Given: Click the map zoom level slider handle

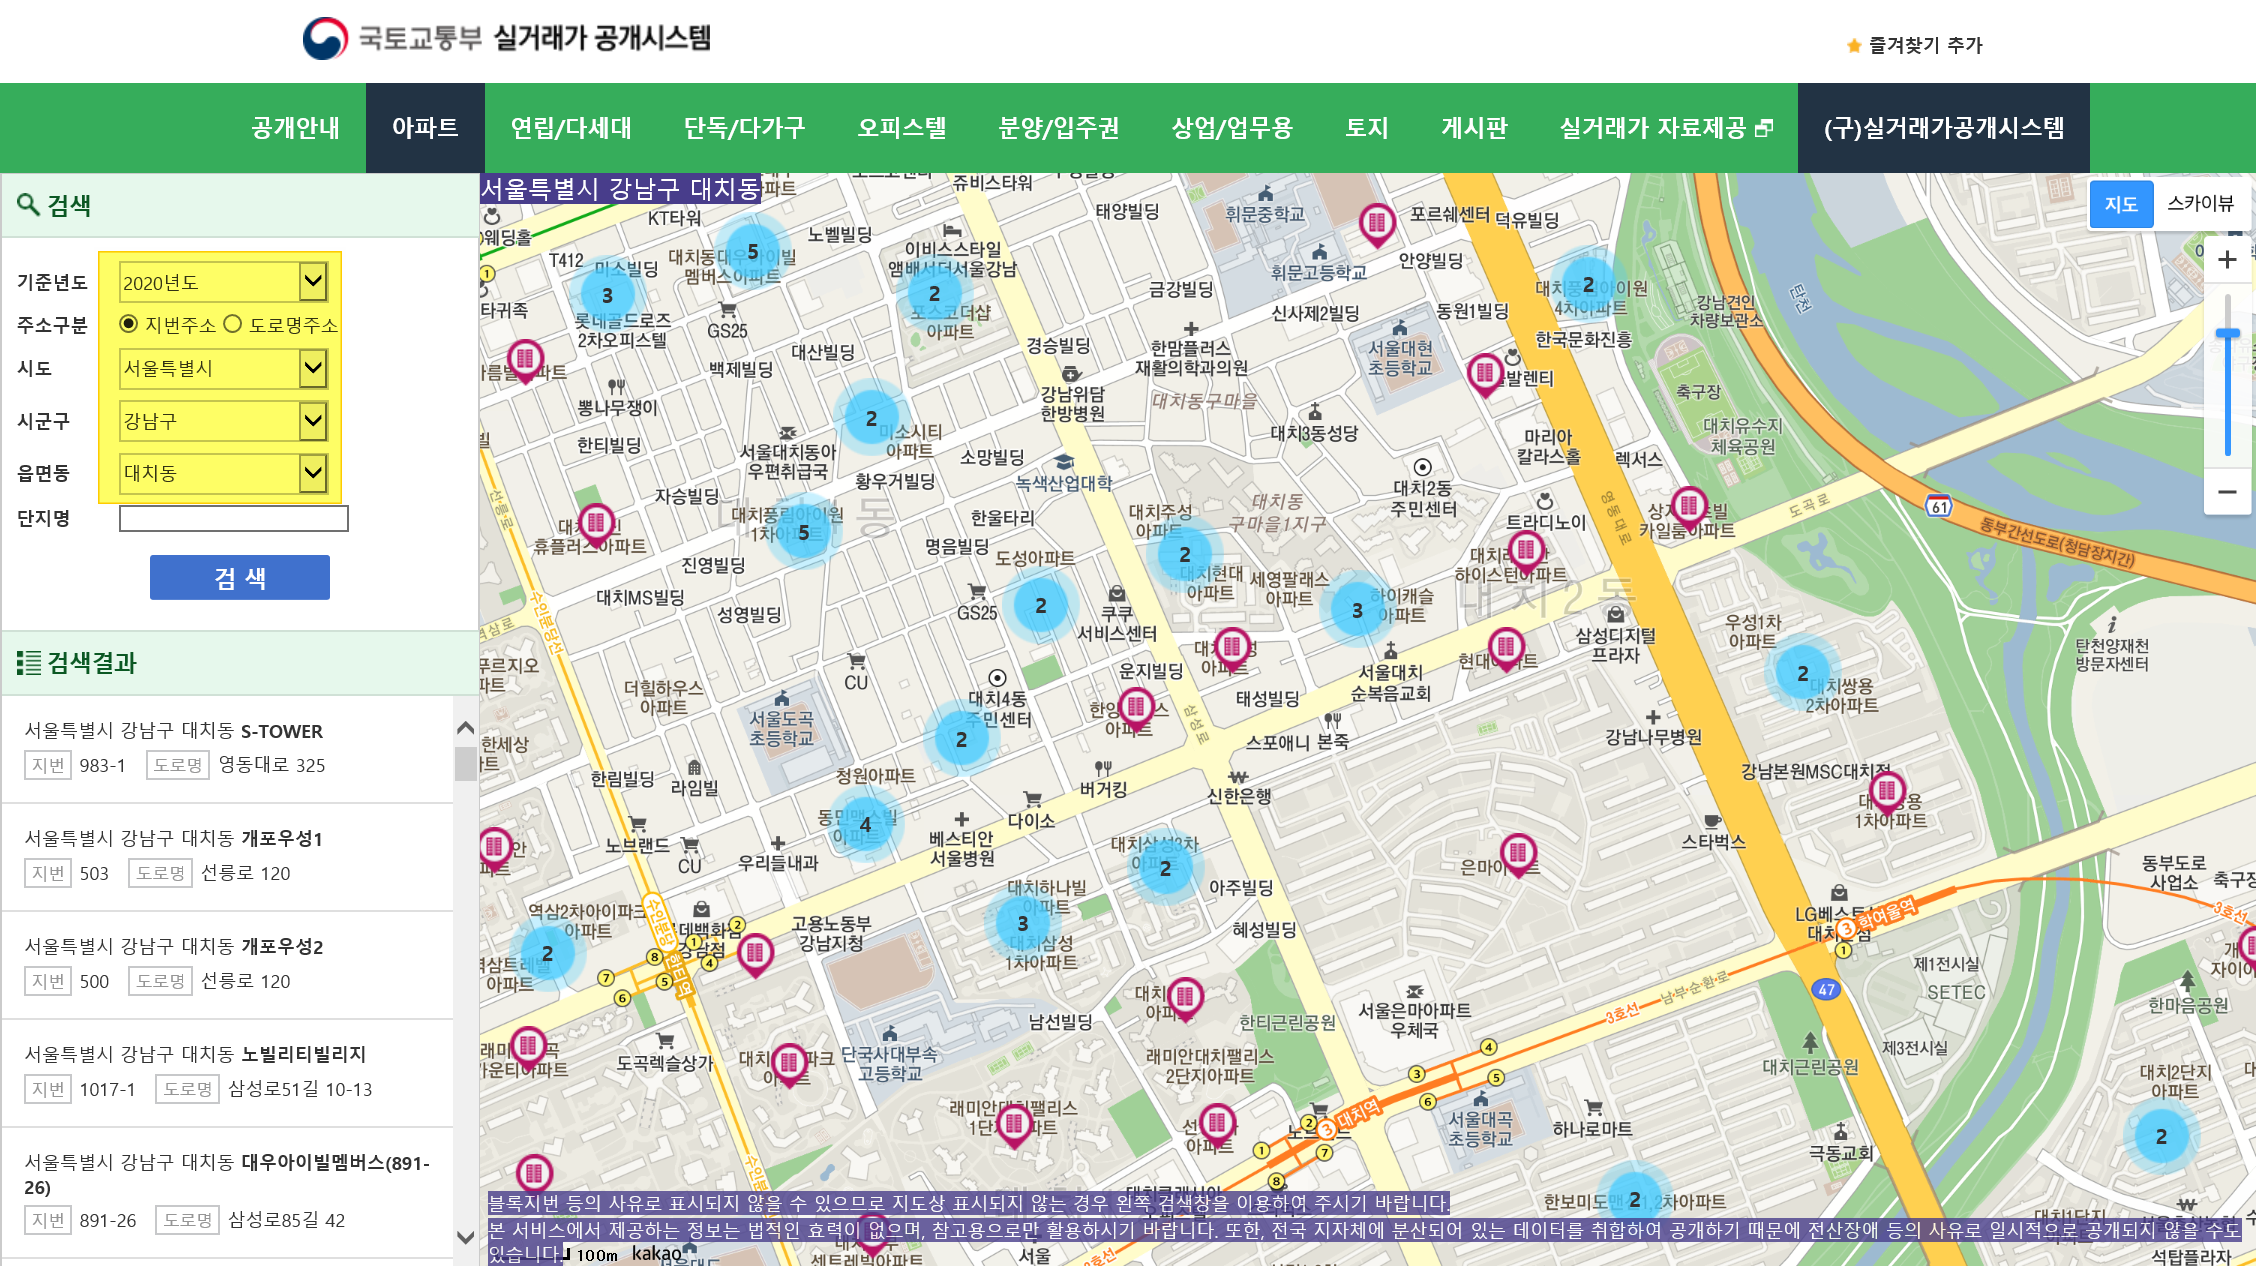Looking at the screenshot, I should [2227, 334].
